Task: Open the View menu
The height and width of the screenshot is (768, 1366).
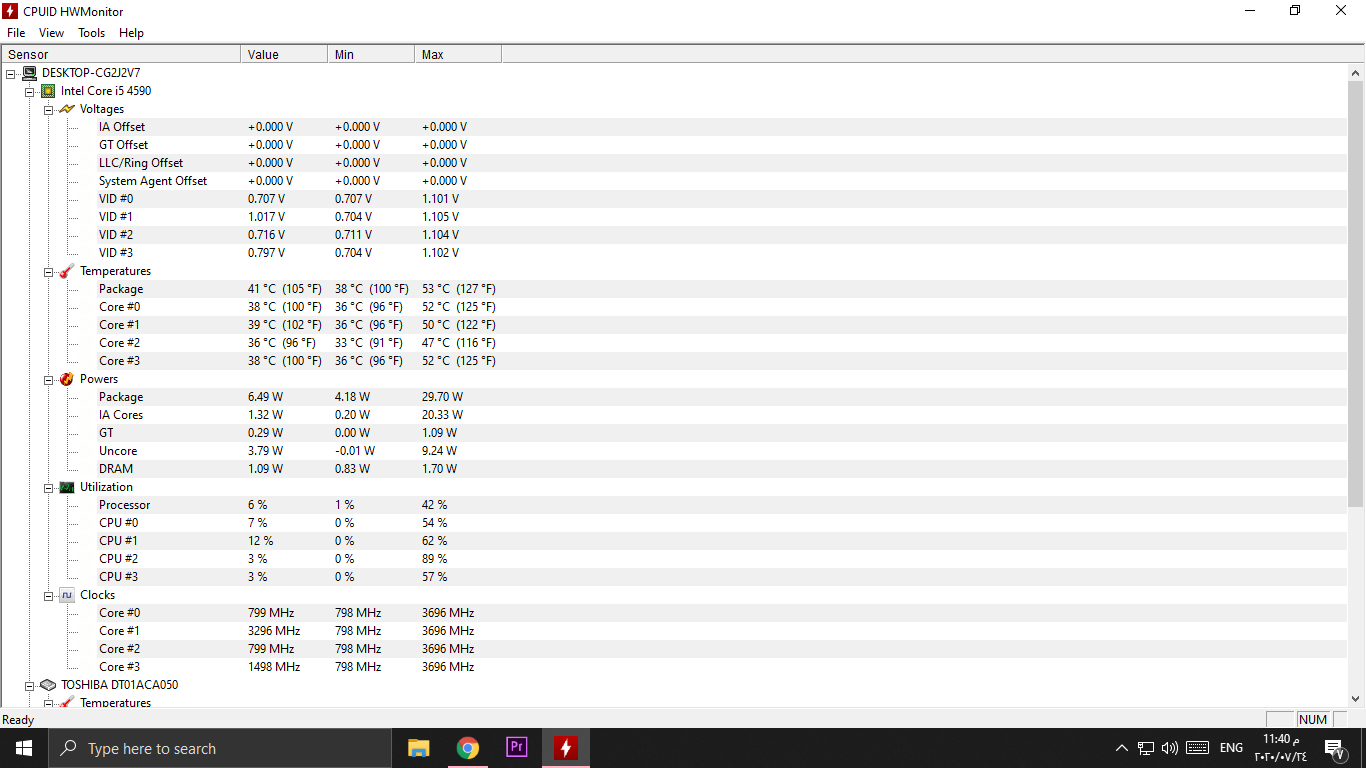Action: click(51, 33)
